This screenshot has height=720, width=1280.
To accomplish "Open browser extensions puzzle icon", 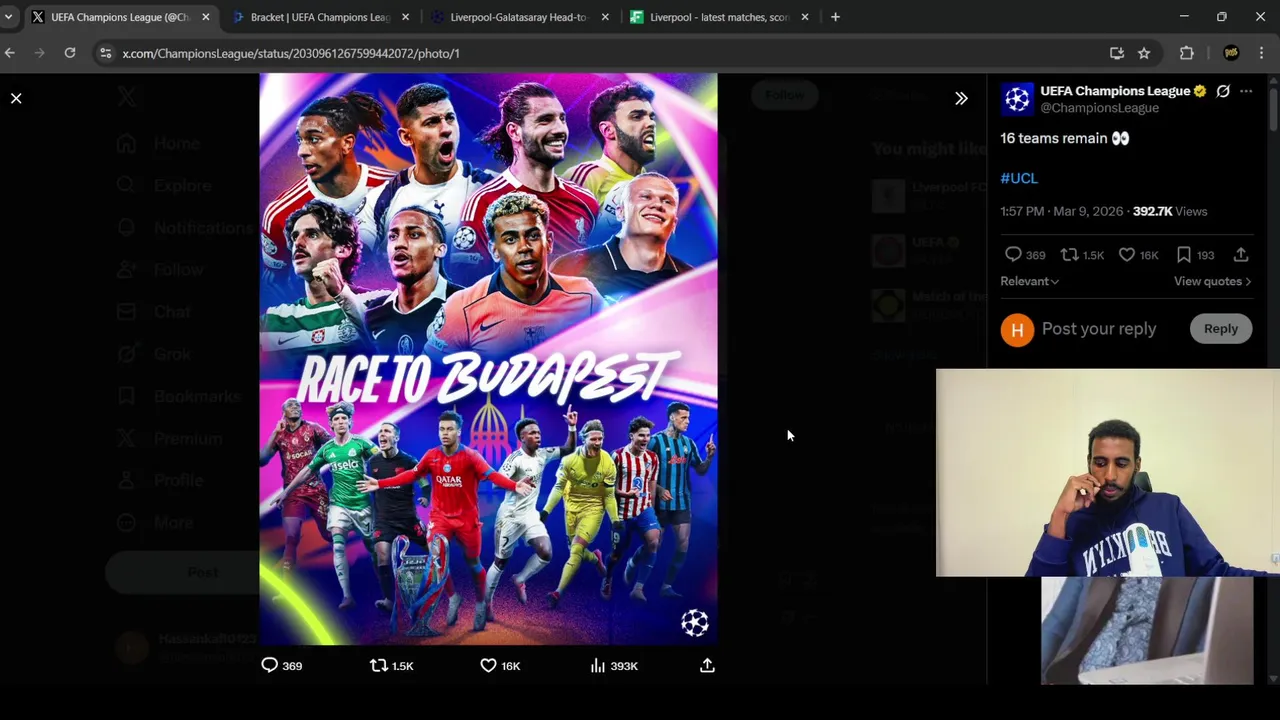I will pos(1187,53).
